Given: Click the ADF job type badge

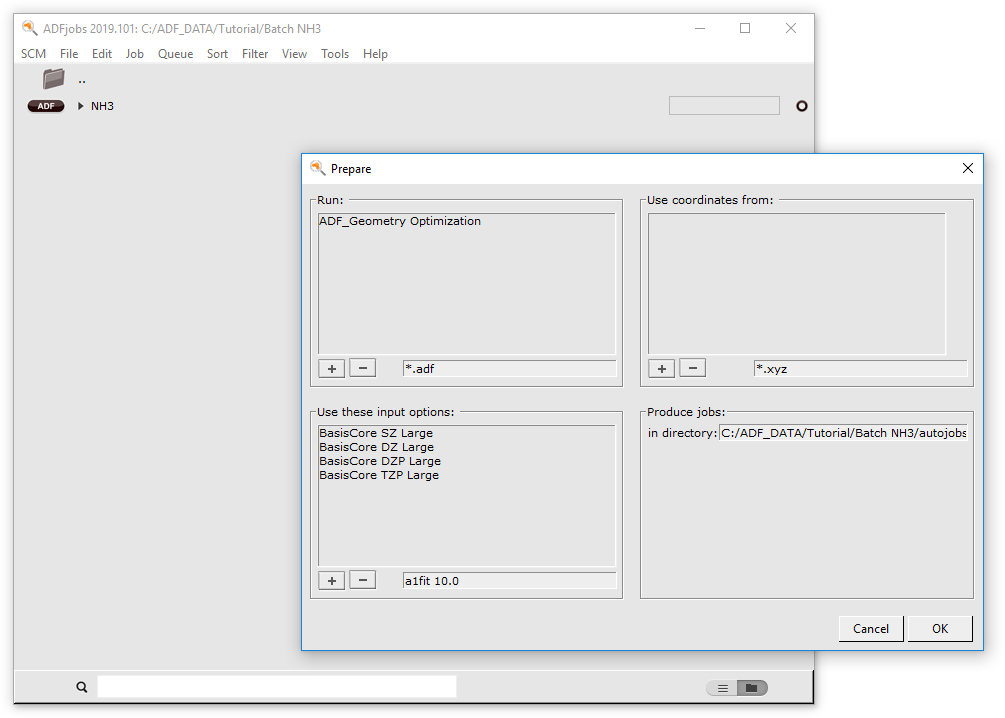Looking at the screenshot, I should coord(45,105).
